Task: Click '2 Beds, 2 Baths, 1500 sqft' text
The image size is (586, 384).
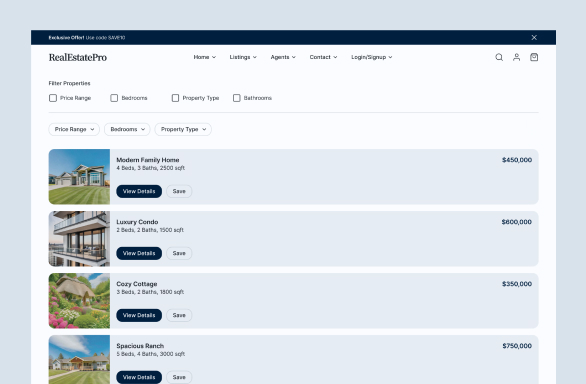Action: click(x=150, y=230)
